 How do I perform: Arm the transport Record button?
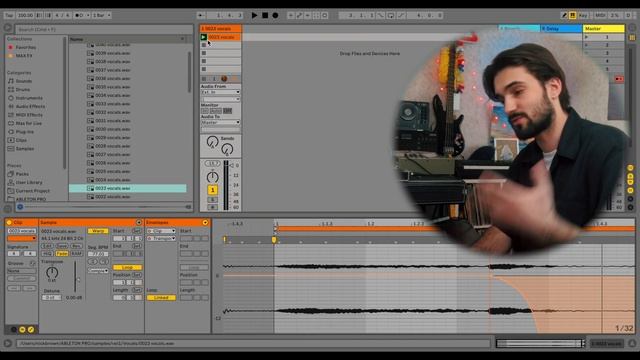point(276,15)
